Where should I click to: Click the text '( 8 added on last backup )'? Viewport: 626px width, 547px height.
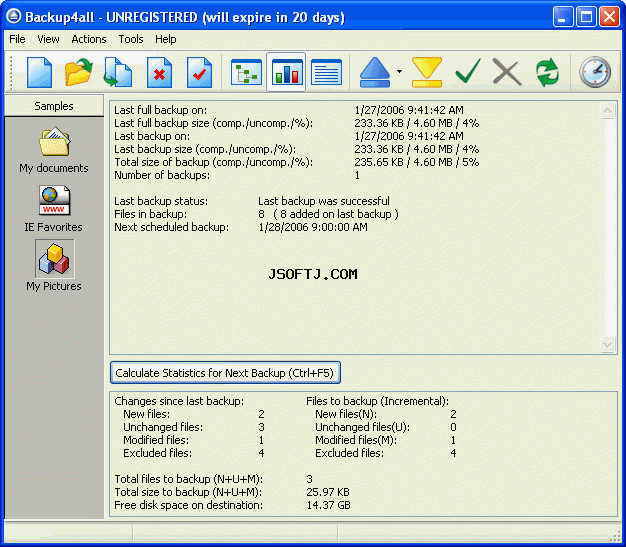point(336,214)
